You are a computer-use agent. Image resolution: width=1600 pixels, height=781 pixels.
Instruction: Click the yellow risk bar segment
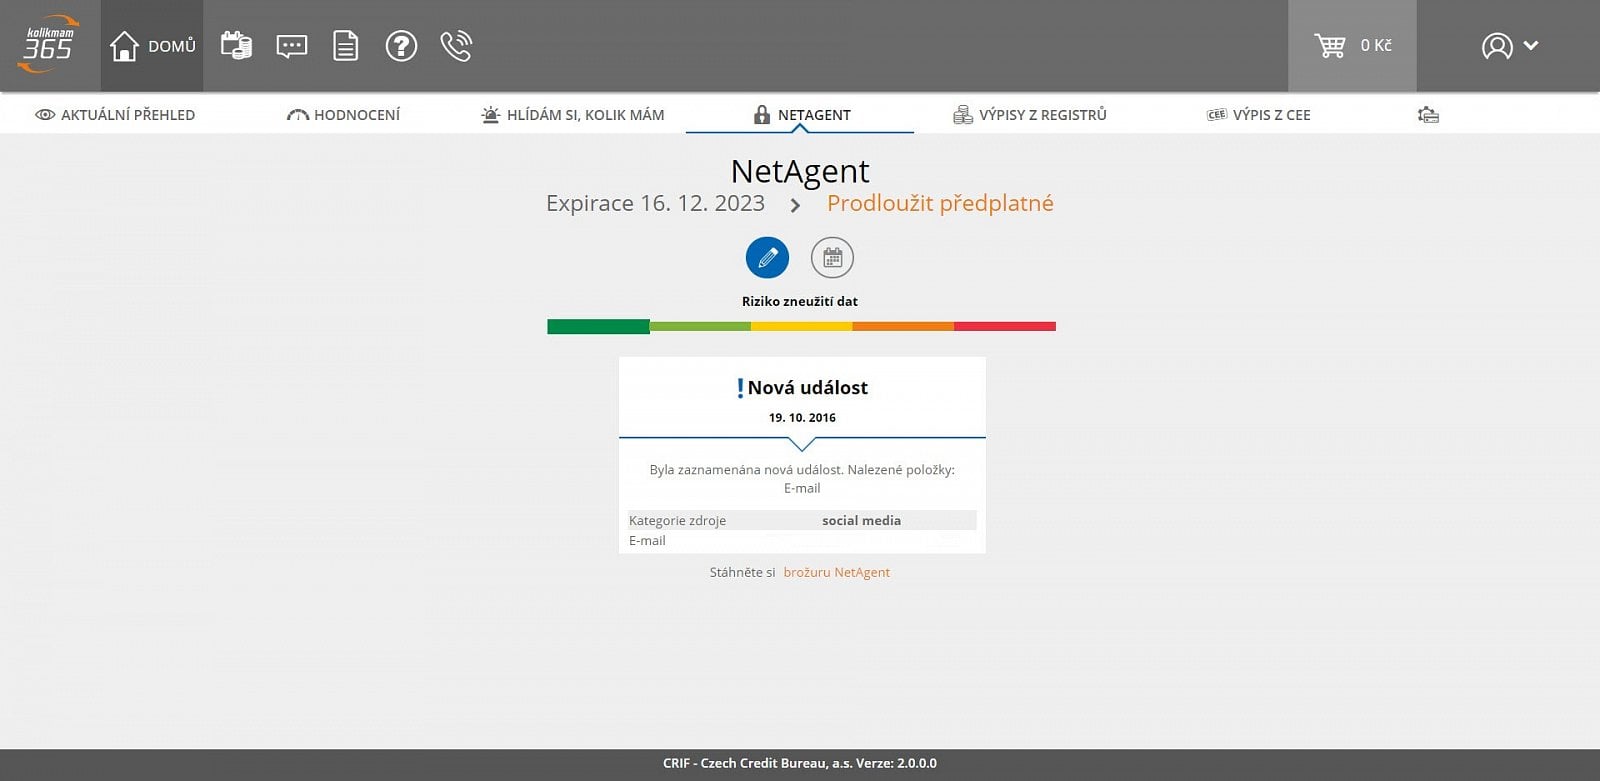[x=801, y=326]
